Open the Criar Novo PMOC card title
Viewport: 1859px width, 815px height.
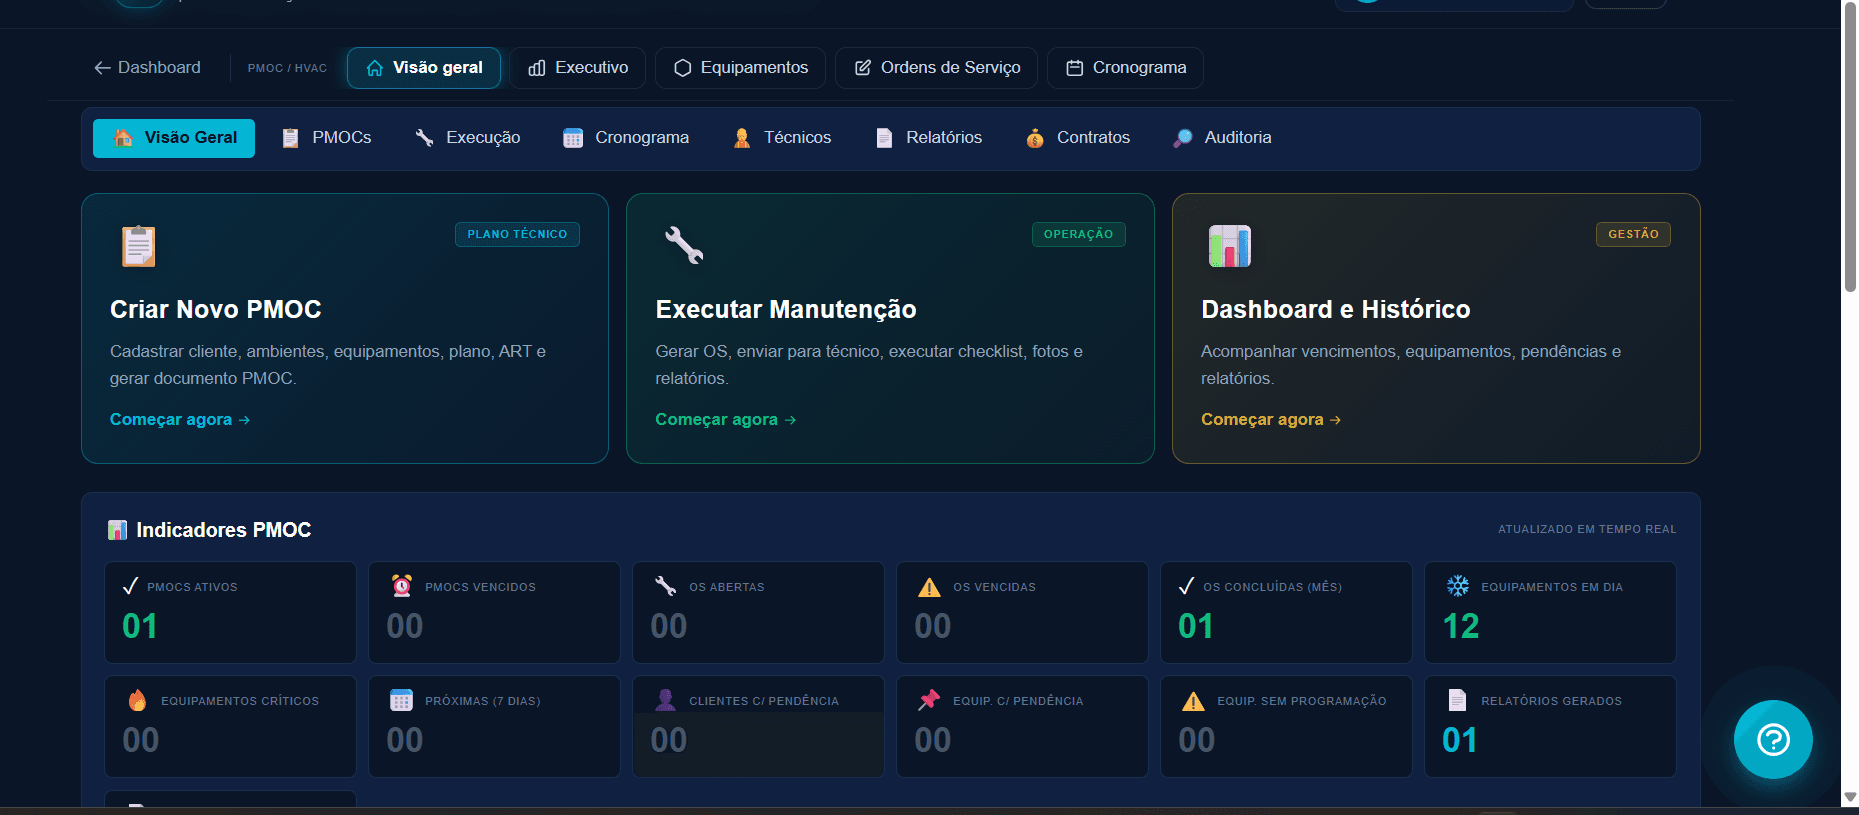point(216,309)
